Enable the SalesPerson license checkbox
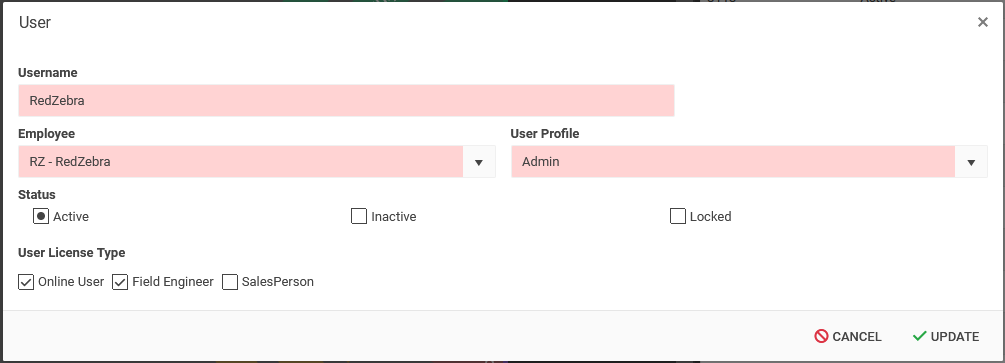 [x=230, y=282]
